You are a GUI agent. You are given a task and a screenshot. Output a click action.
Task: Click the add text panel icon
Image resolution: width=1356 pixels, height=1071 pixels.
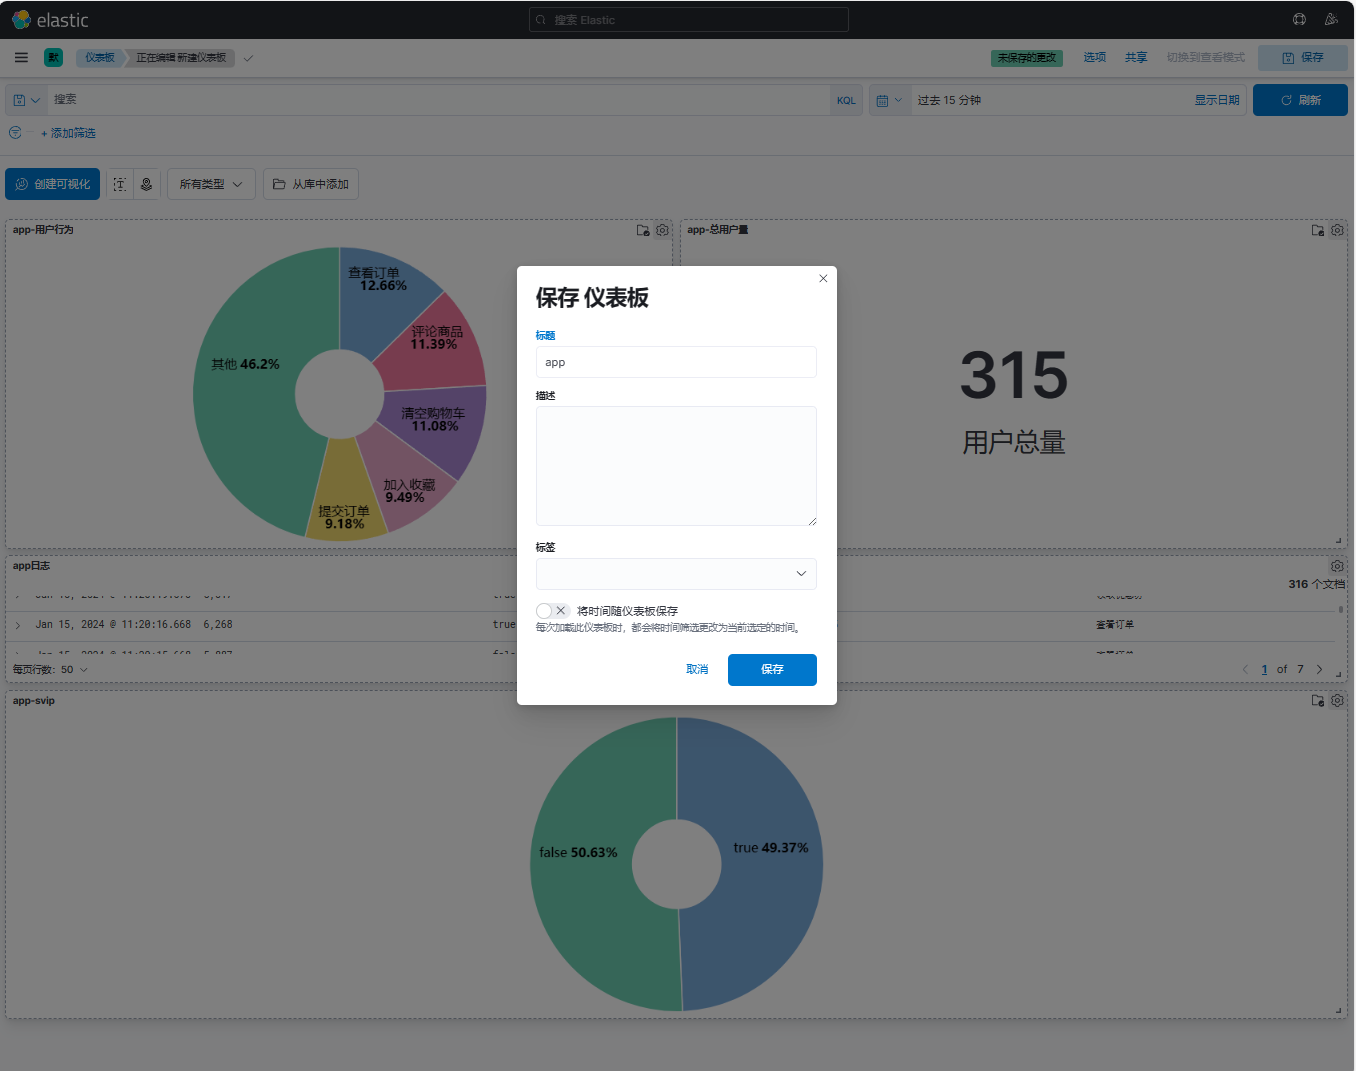[120, 184]
